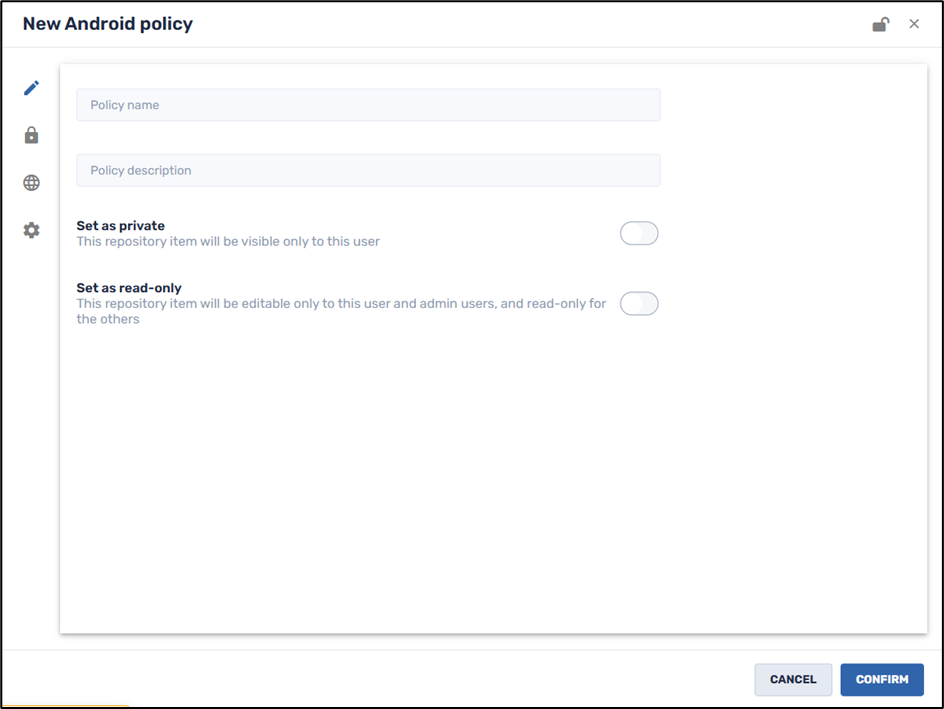Click the unlock padlock icon in header

tap(881, 23)
